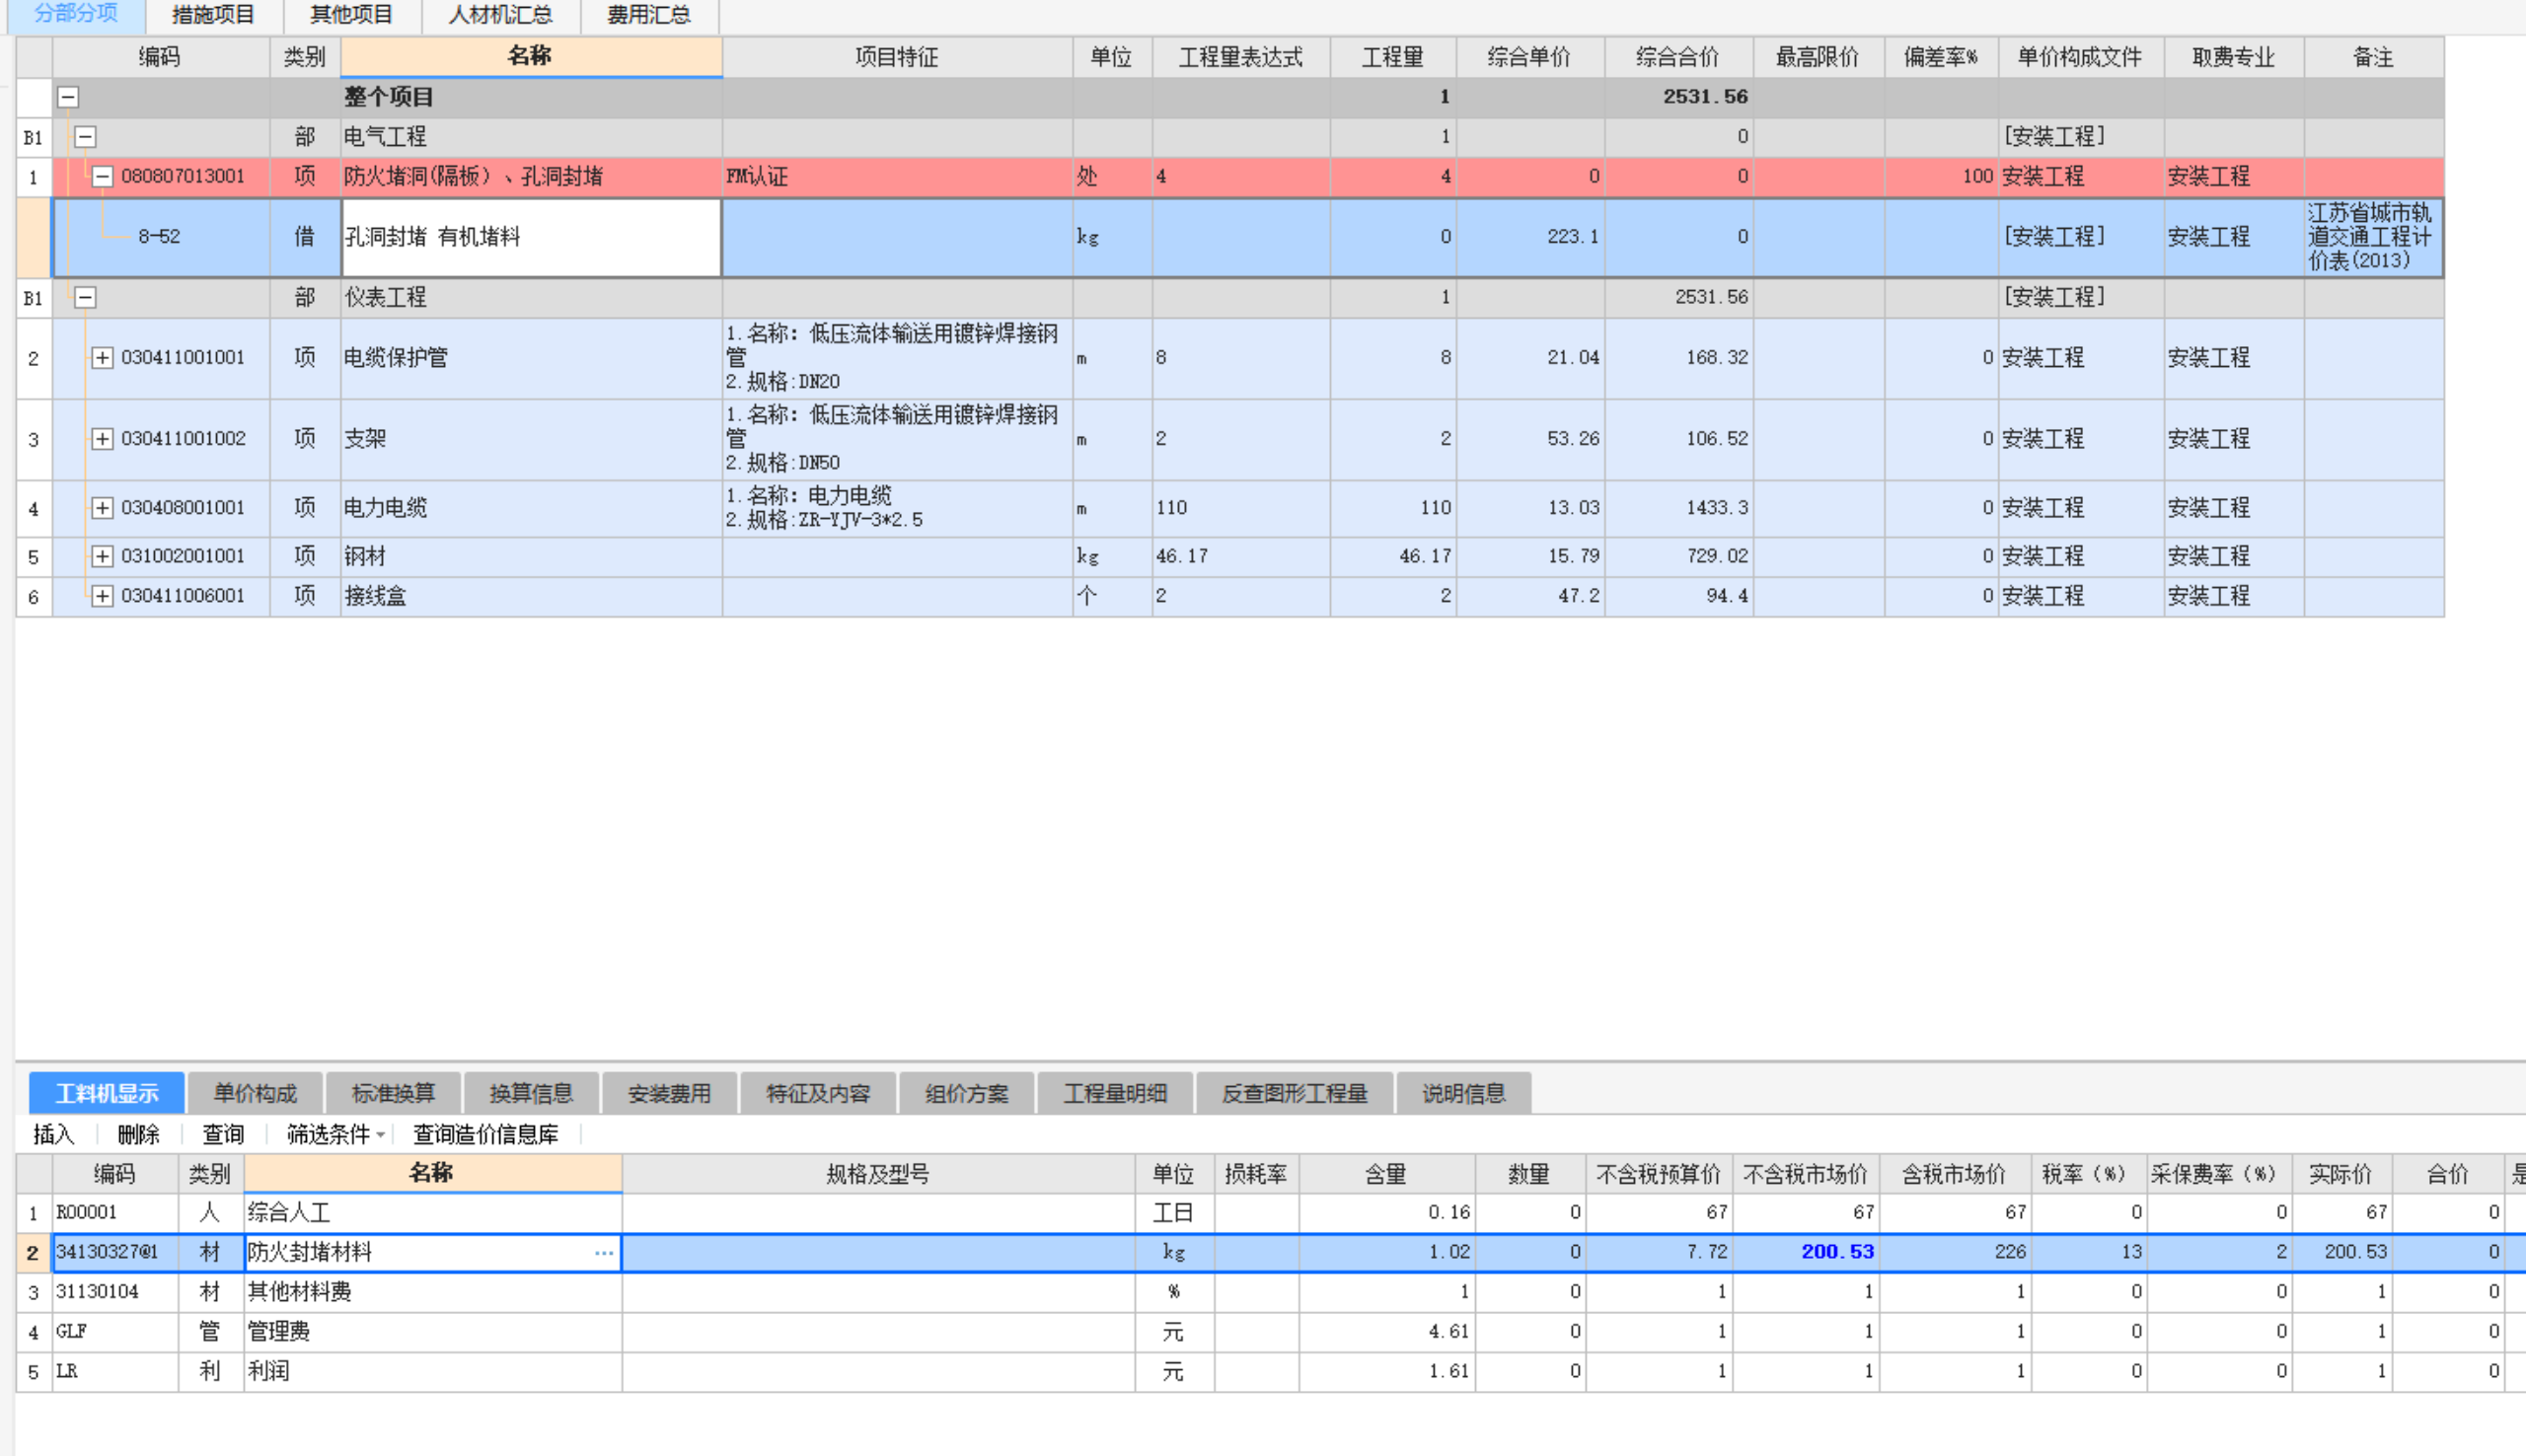
Task: Click 标准换算 icon tab
Action: (391, 1092)
